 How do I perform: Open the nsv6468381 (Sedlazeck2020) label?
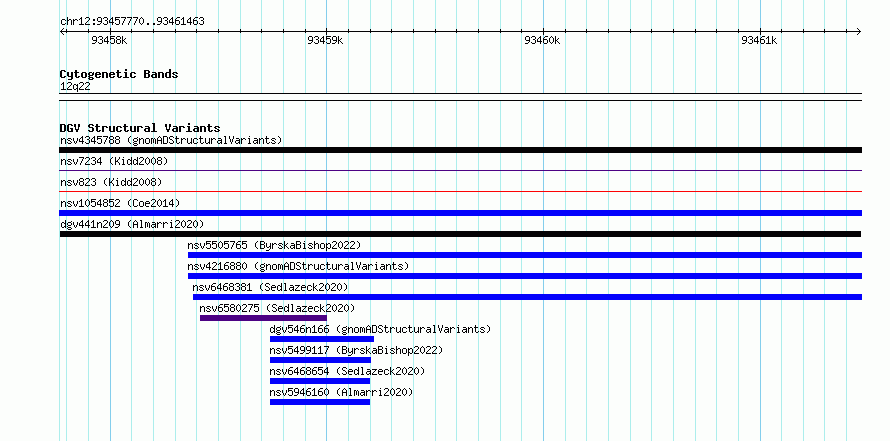pyautogui.click(x=270, y=287)
